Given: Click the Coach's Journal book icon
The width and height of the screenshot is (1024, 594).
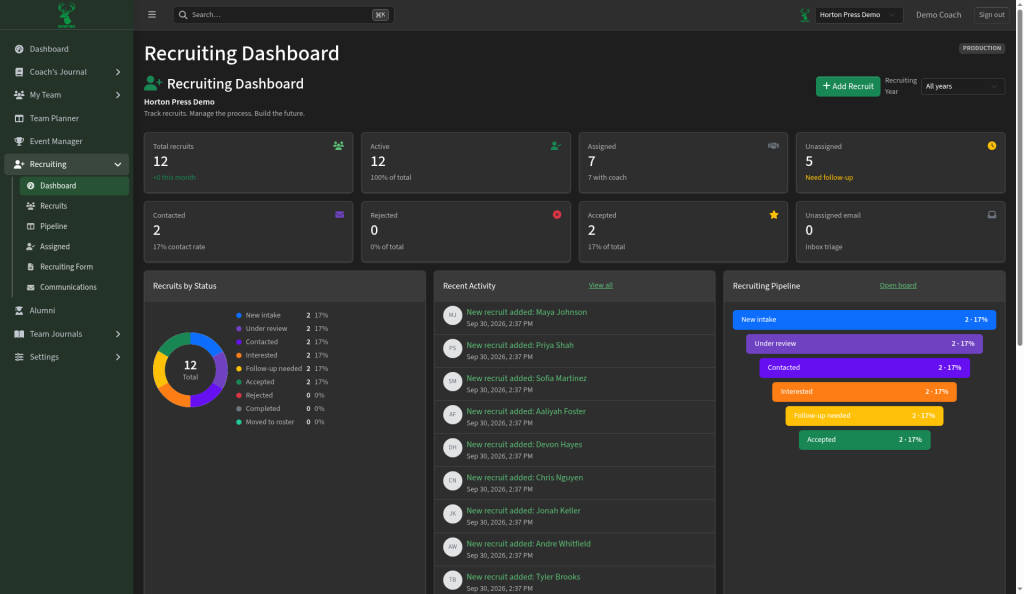Looking at the screenshot, I should tap(19, 72).
